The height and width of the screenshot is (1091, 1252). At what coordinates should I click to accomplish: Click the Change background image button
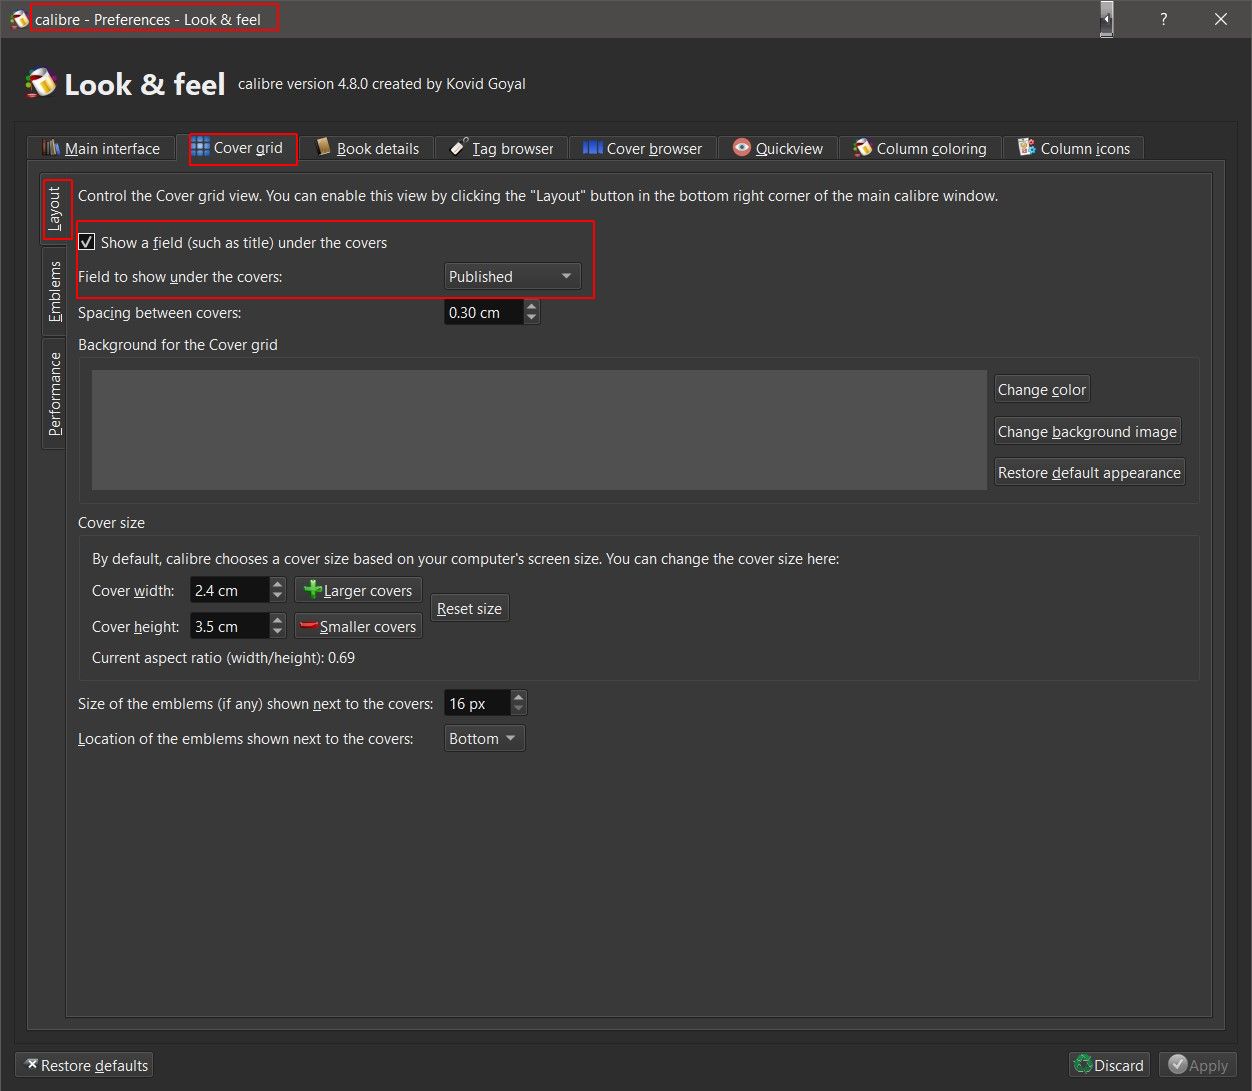point(1087,431)
